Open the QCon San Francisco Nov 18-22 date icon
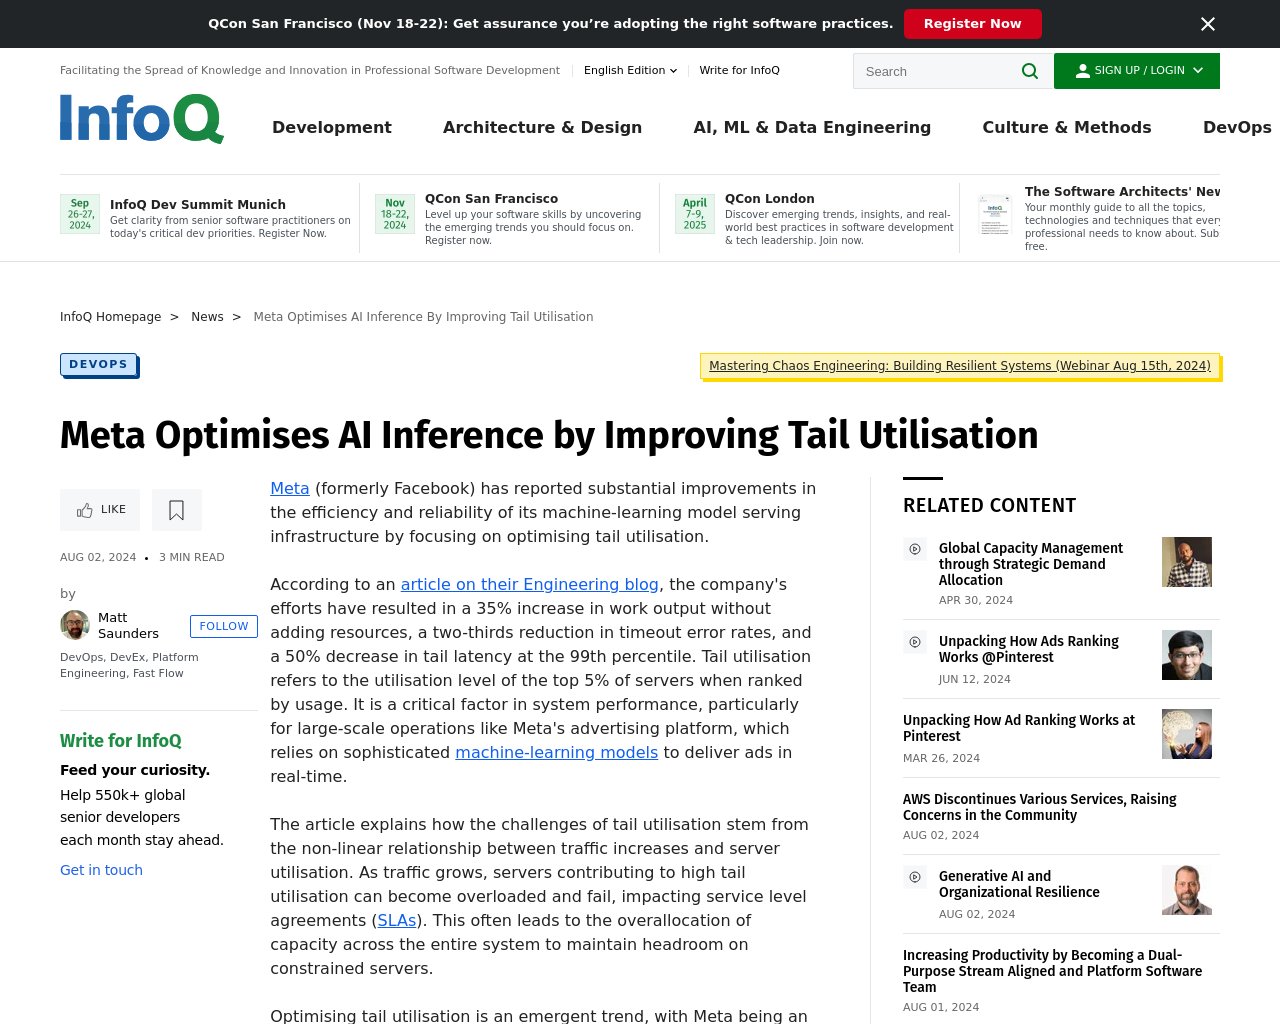 tap(395, 214)
